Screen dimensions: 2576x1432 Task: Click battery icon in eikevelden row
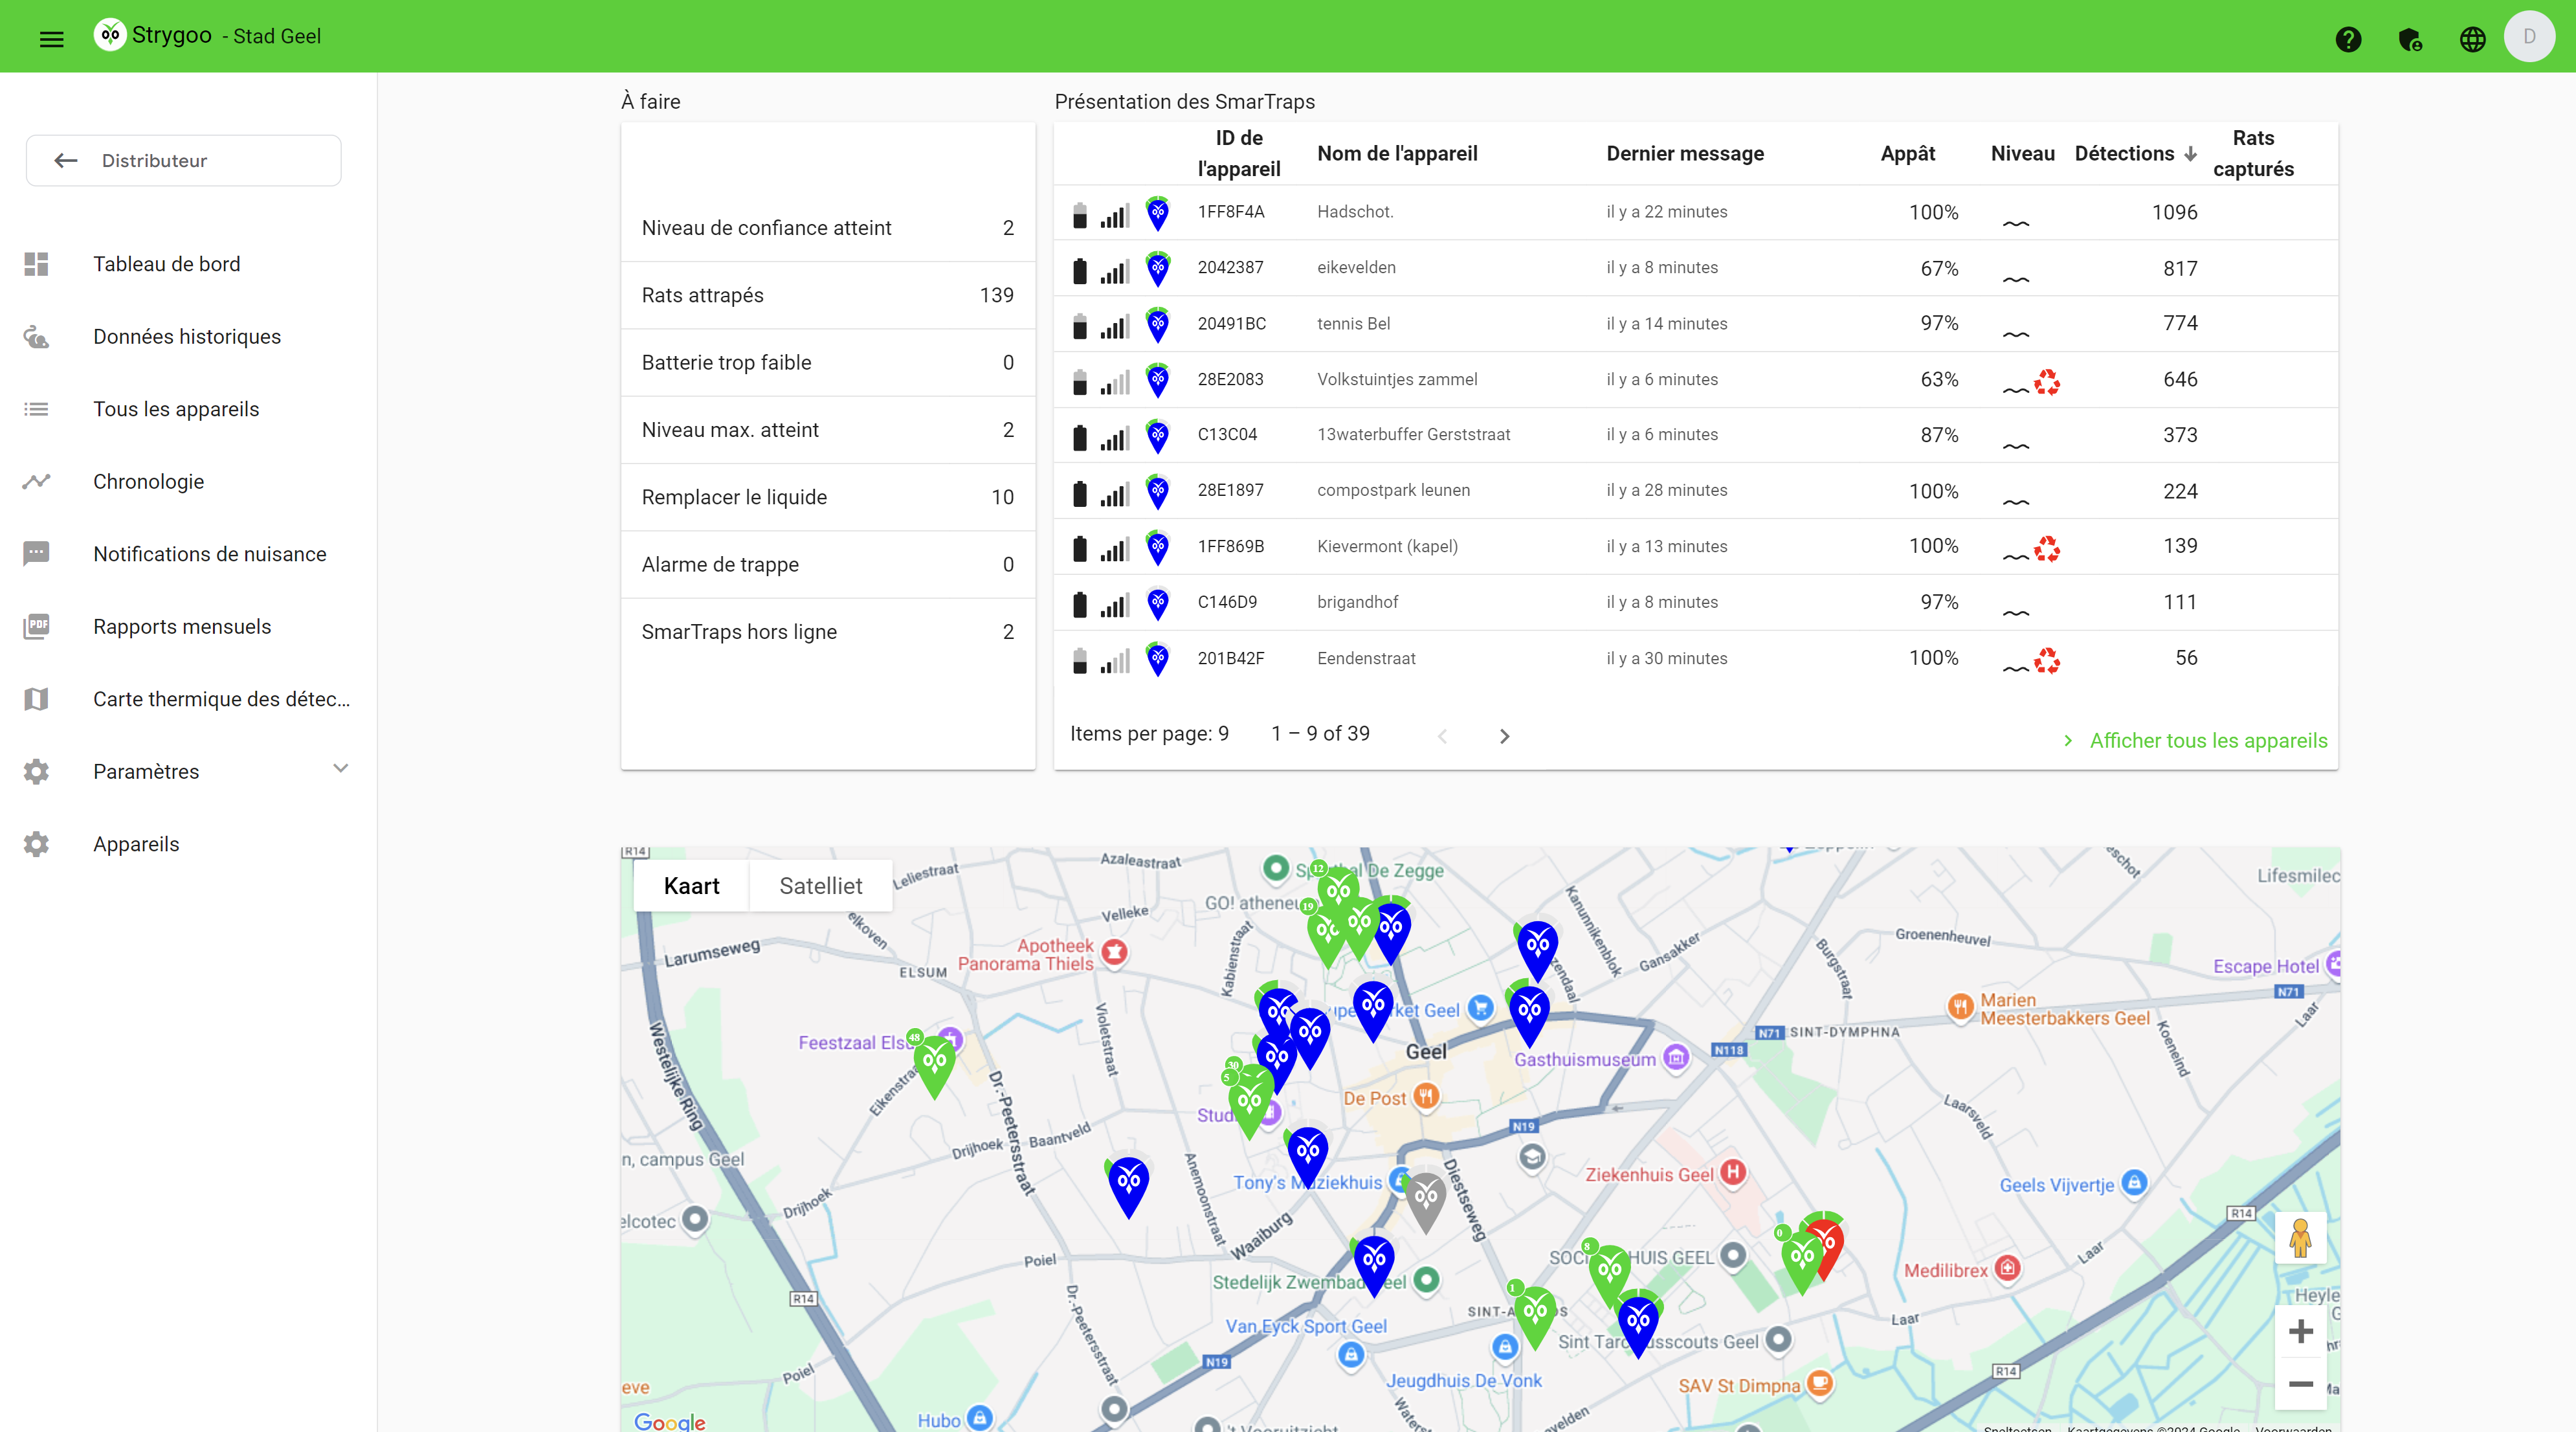pyautogui.click(x=1079, y=270)
